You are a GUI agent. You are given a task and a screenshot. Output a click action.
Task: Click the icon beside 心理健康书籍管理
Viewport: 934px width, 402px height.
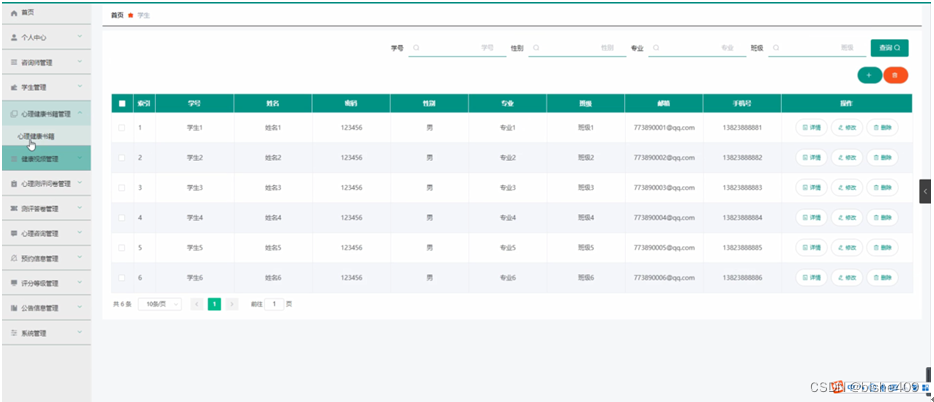pos(14,114)
